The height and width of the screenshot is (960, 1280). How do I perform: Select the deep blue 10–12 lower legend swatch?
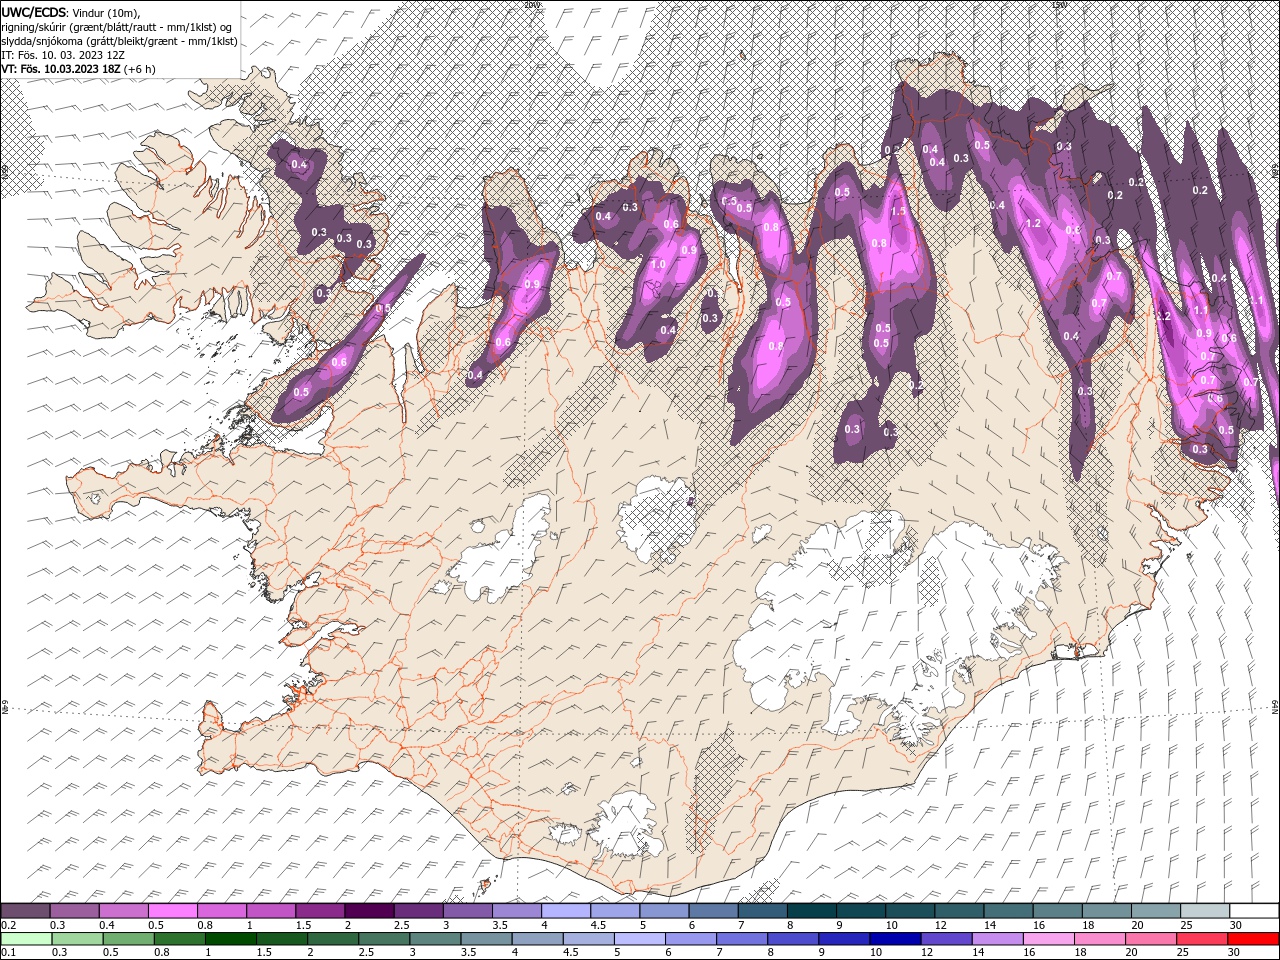[894, 939]
